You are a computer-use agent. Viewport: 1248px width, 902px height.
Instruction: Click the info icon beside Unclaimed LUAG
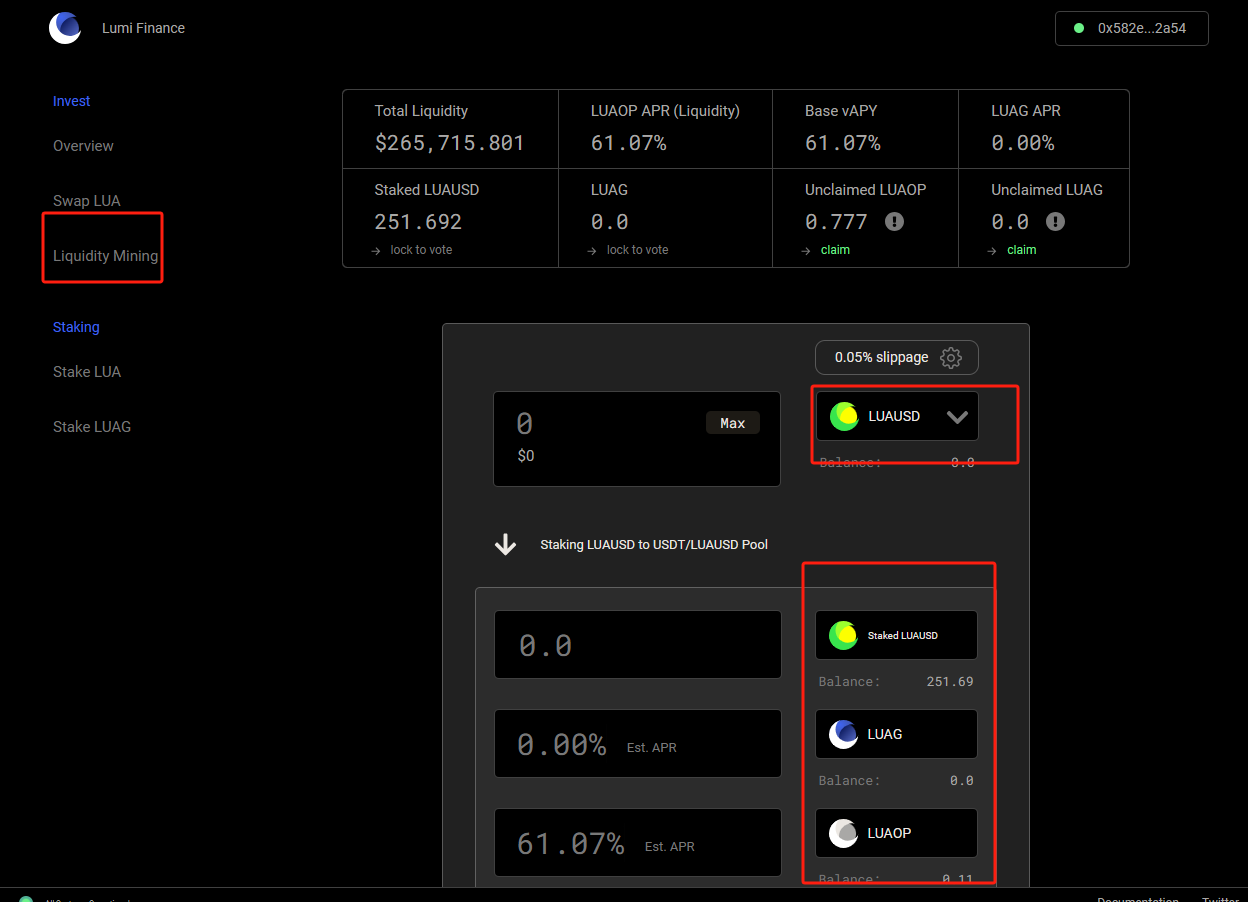click(x=1055, y=221)
